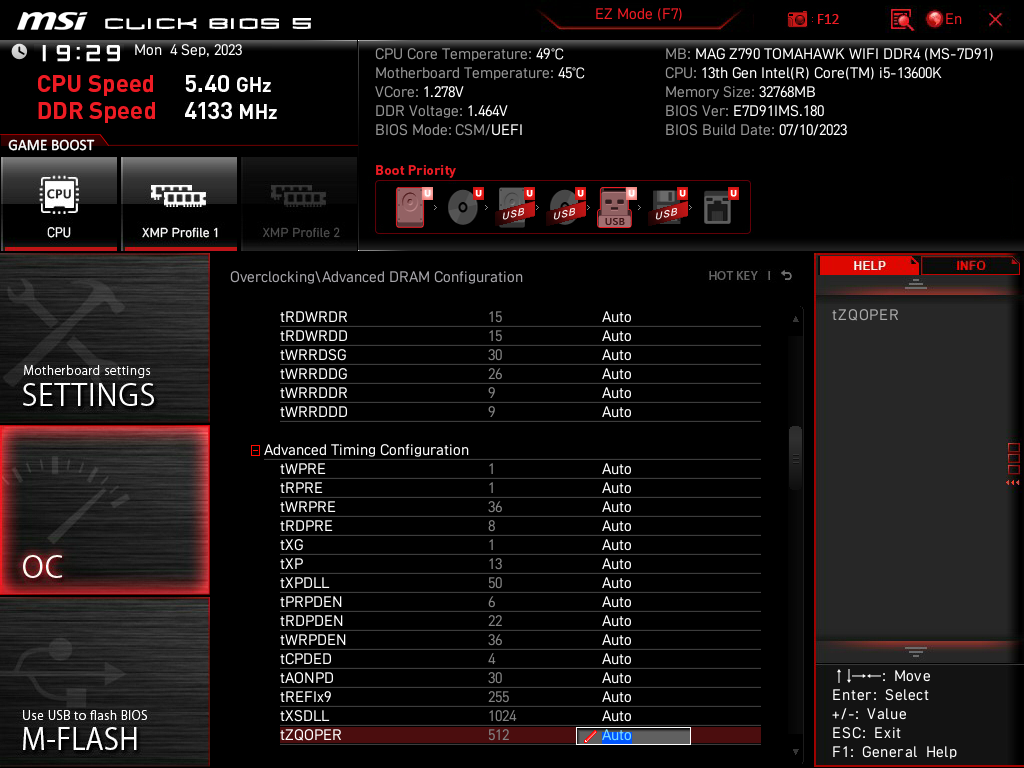
Task: Collapse Advanced Timing Configuration section
Action: click(x=255, y=451)
